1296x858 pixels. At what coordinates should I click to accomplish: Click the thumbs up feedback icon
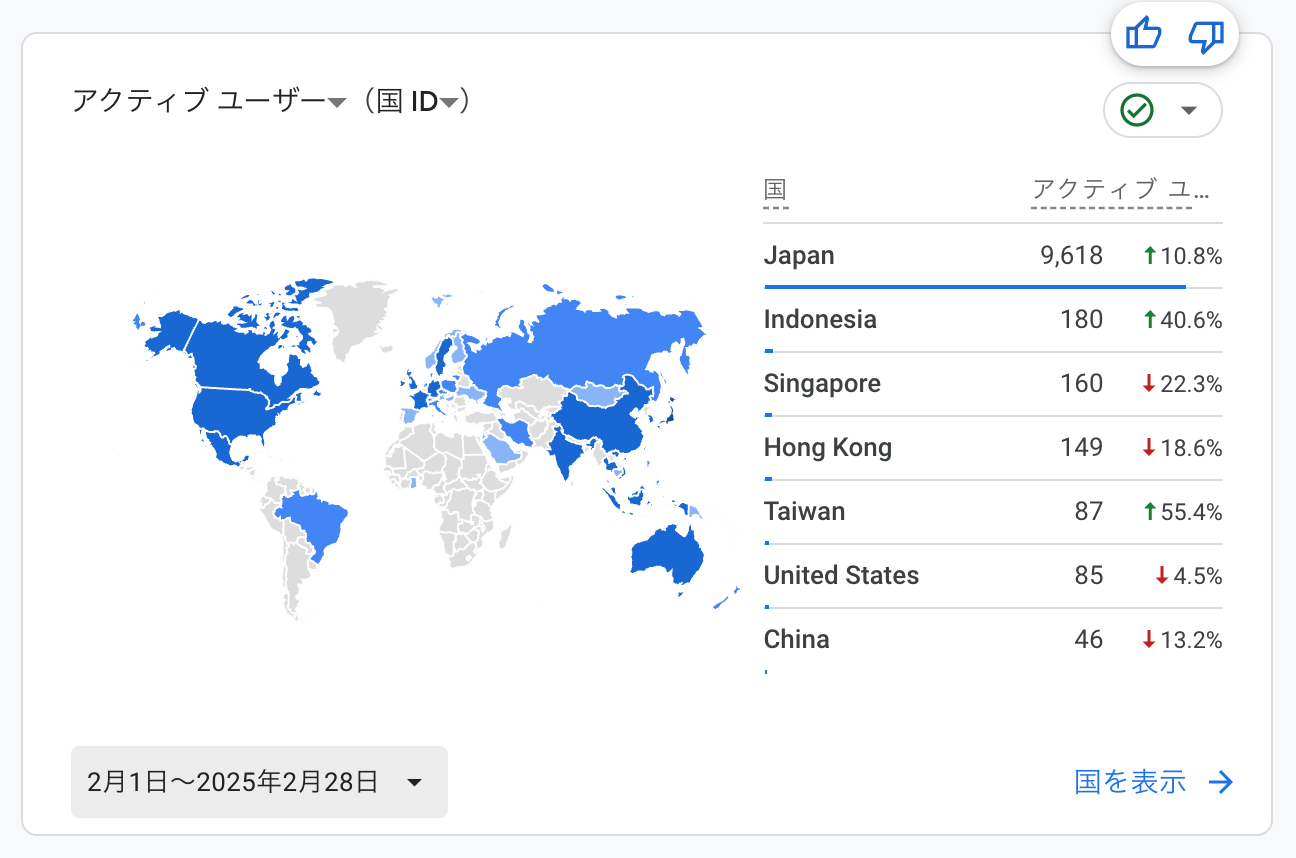click(x=1141, y=33)
